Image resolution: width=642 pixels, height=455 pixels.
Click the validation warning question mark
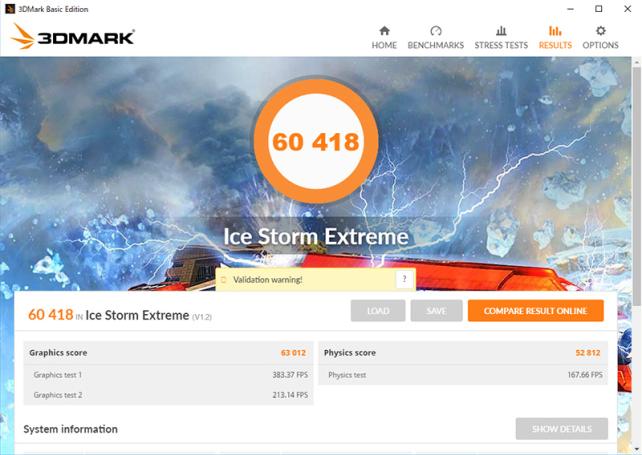(x=404, y=279)
